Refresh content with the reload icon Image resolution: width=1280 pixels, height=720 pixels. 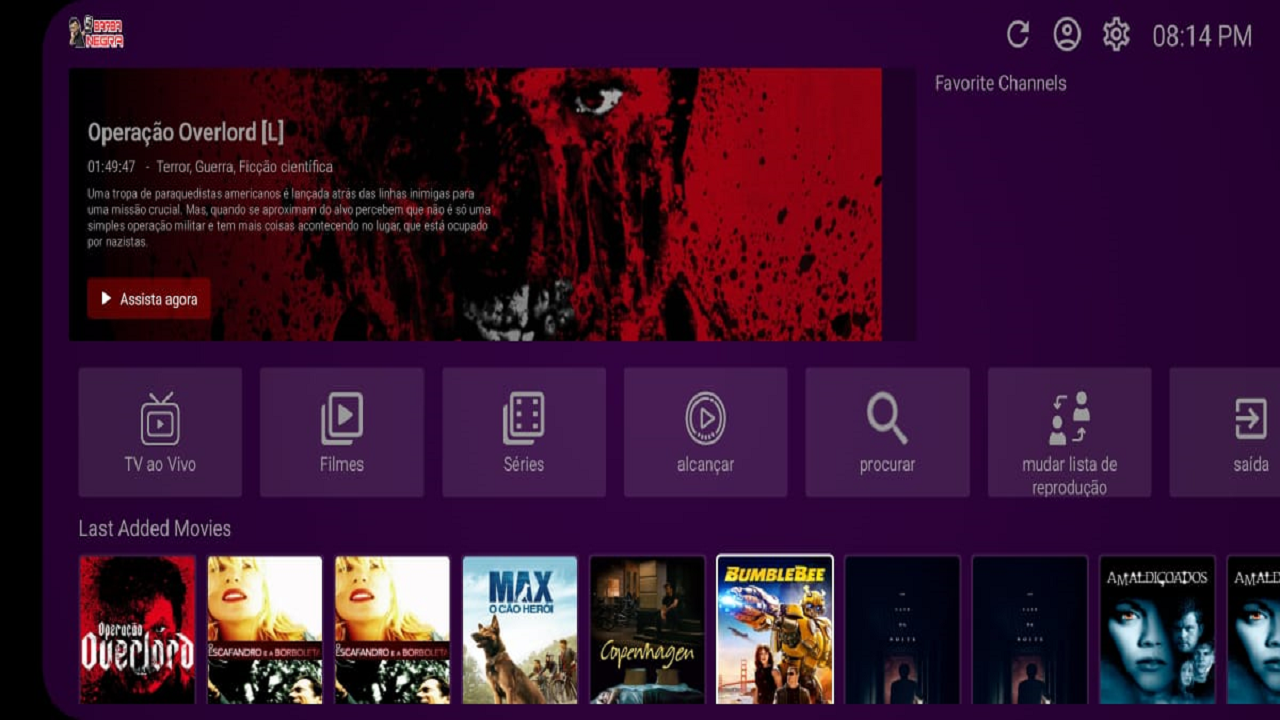1018,35
